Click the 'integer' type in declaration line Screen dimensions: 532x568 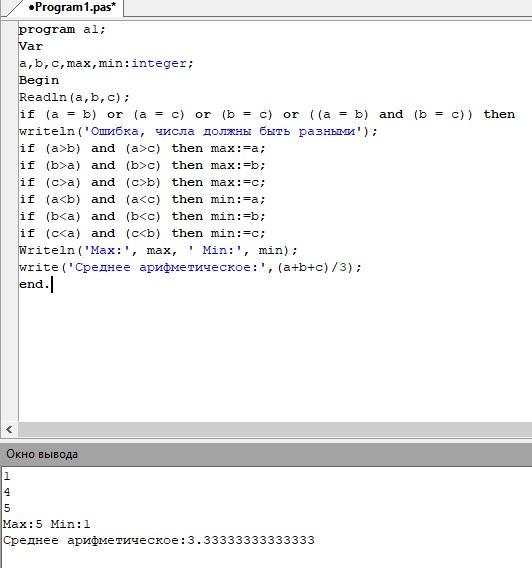158,63
